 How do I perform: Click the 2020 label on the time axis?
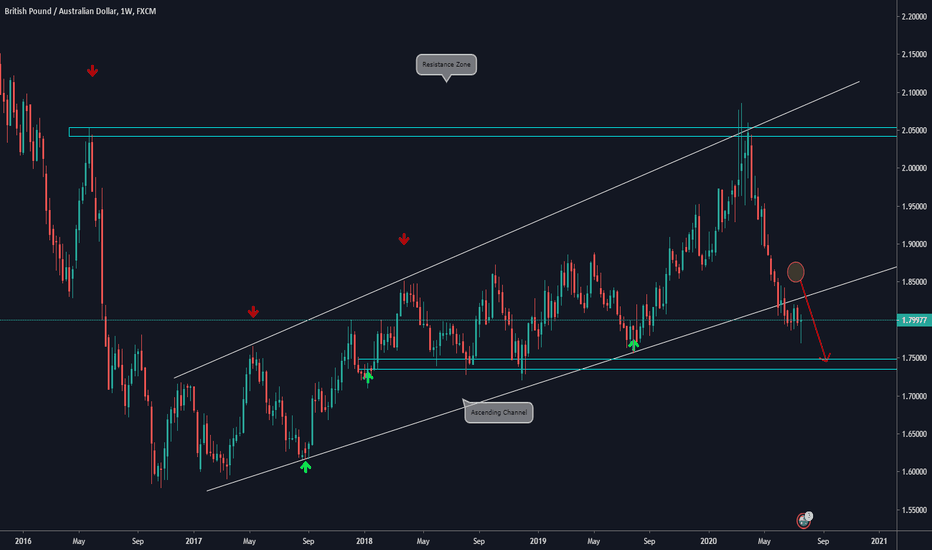(709, 541)
